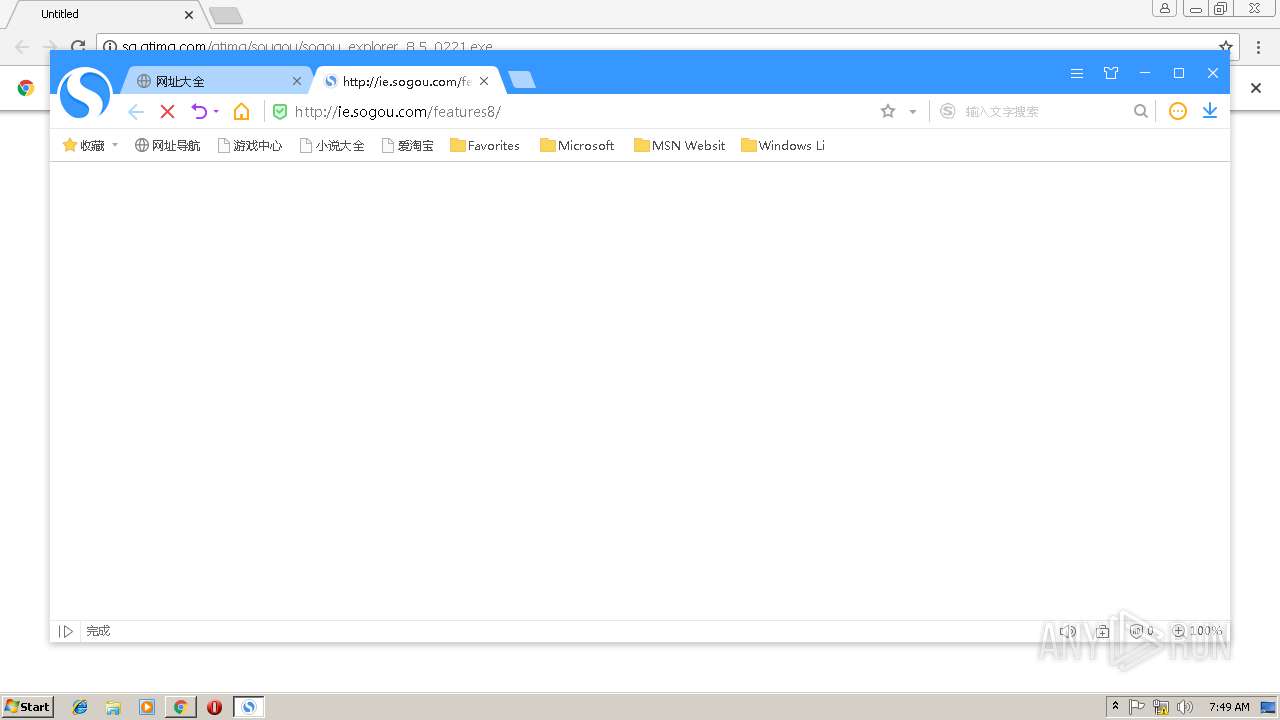1280x720 pixels.
Task: Click the search magnifier icon
Action: pos(1141,112)
